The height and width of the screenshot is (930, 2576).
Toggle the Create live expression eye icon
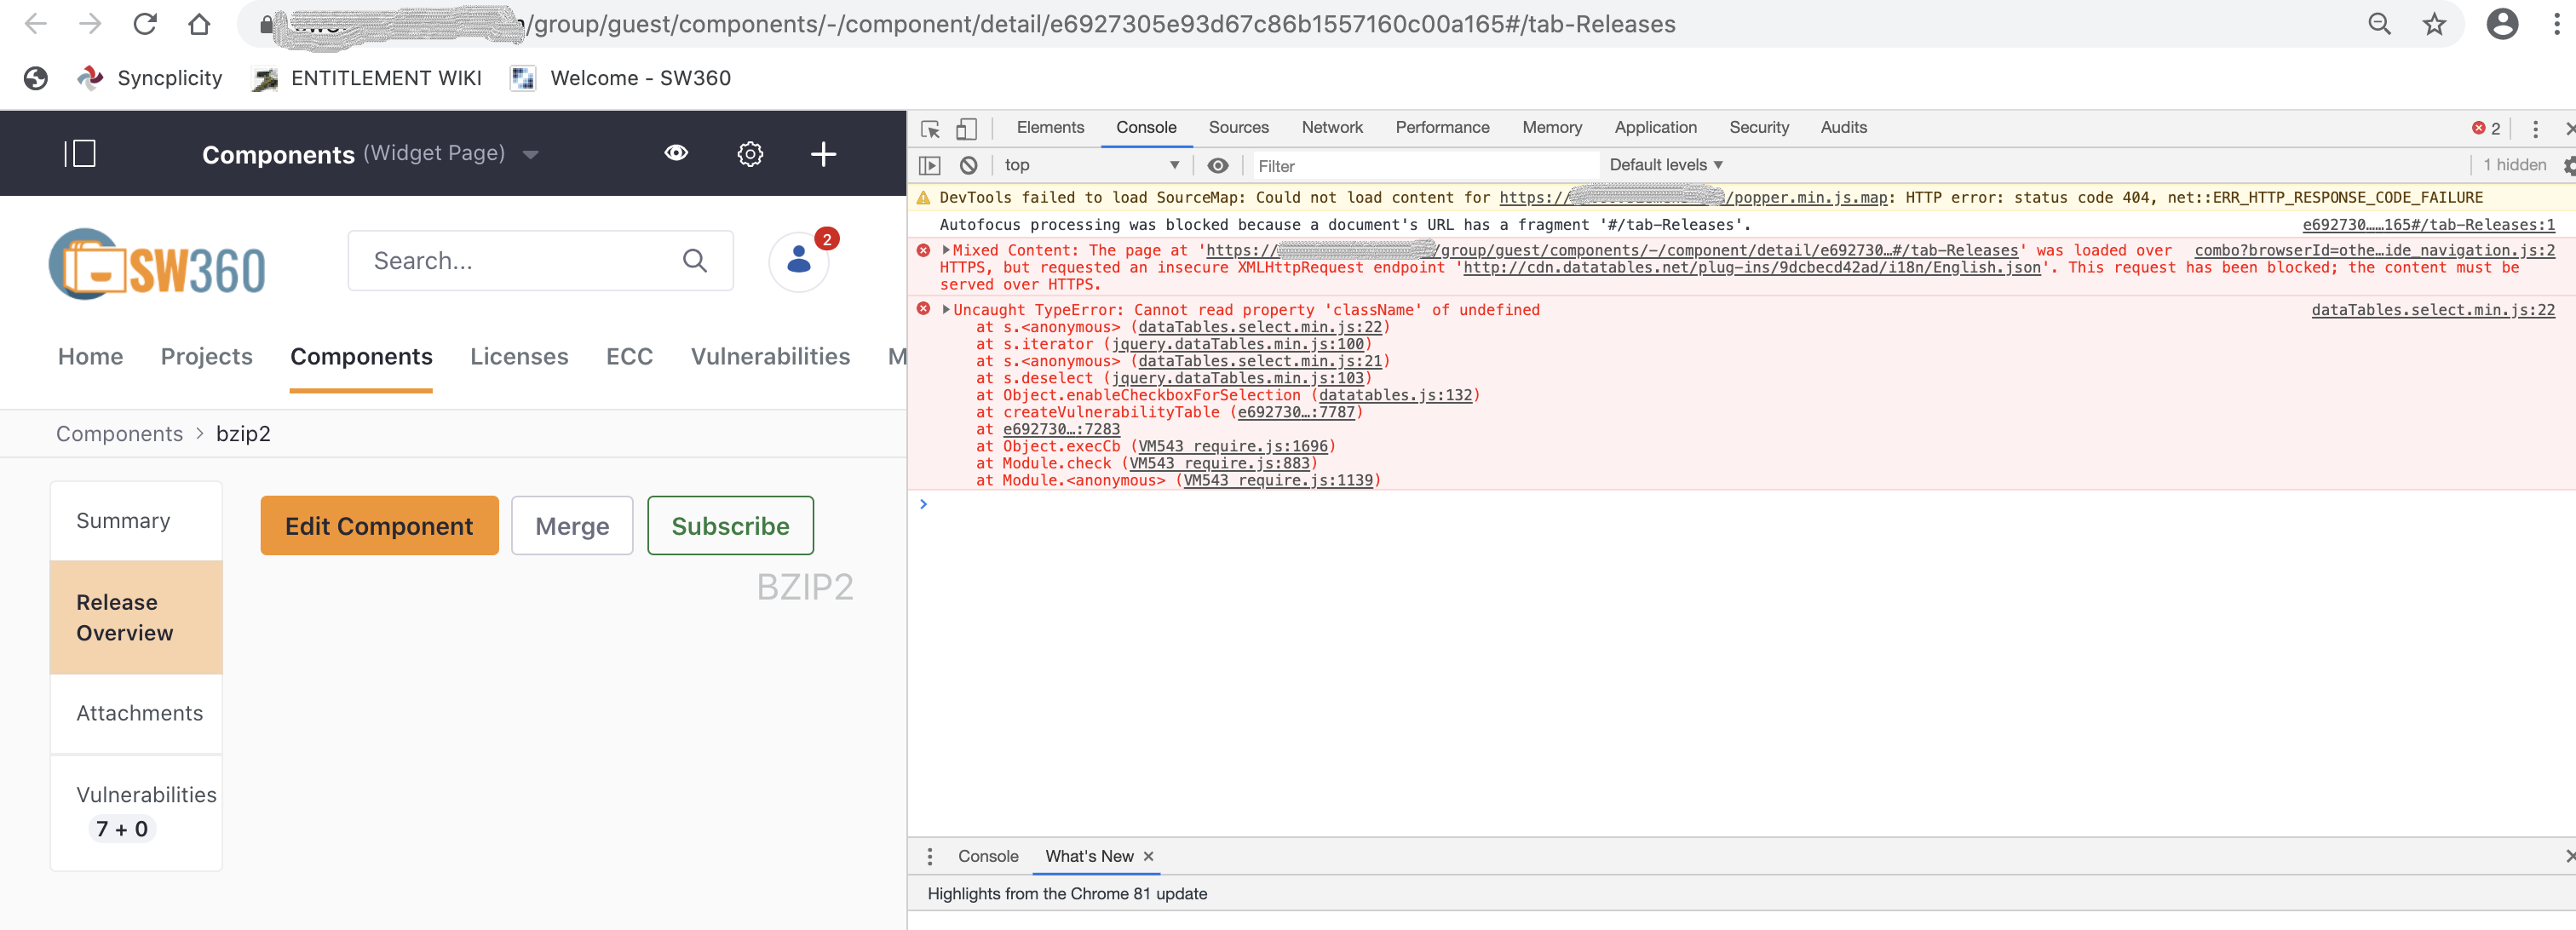(1218, 165)
